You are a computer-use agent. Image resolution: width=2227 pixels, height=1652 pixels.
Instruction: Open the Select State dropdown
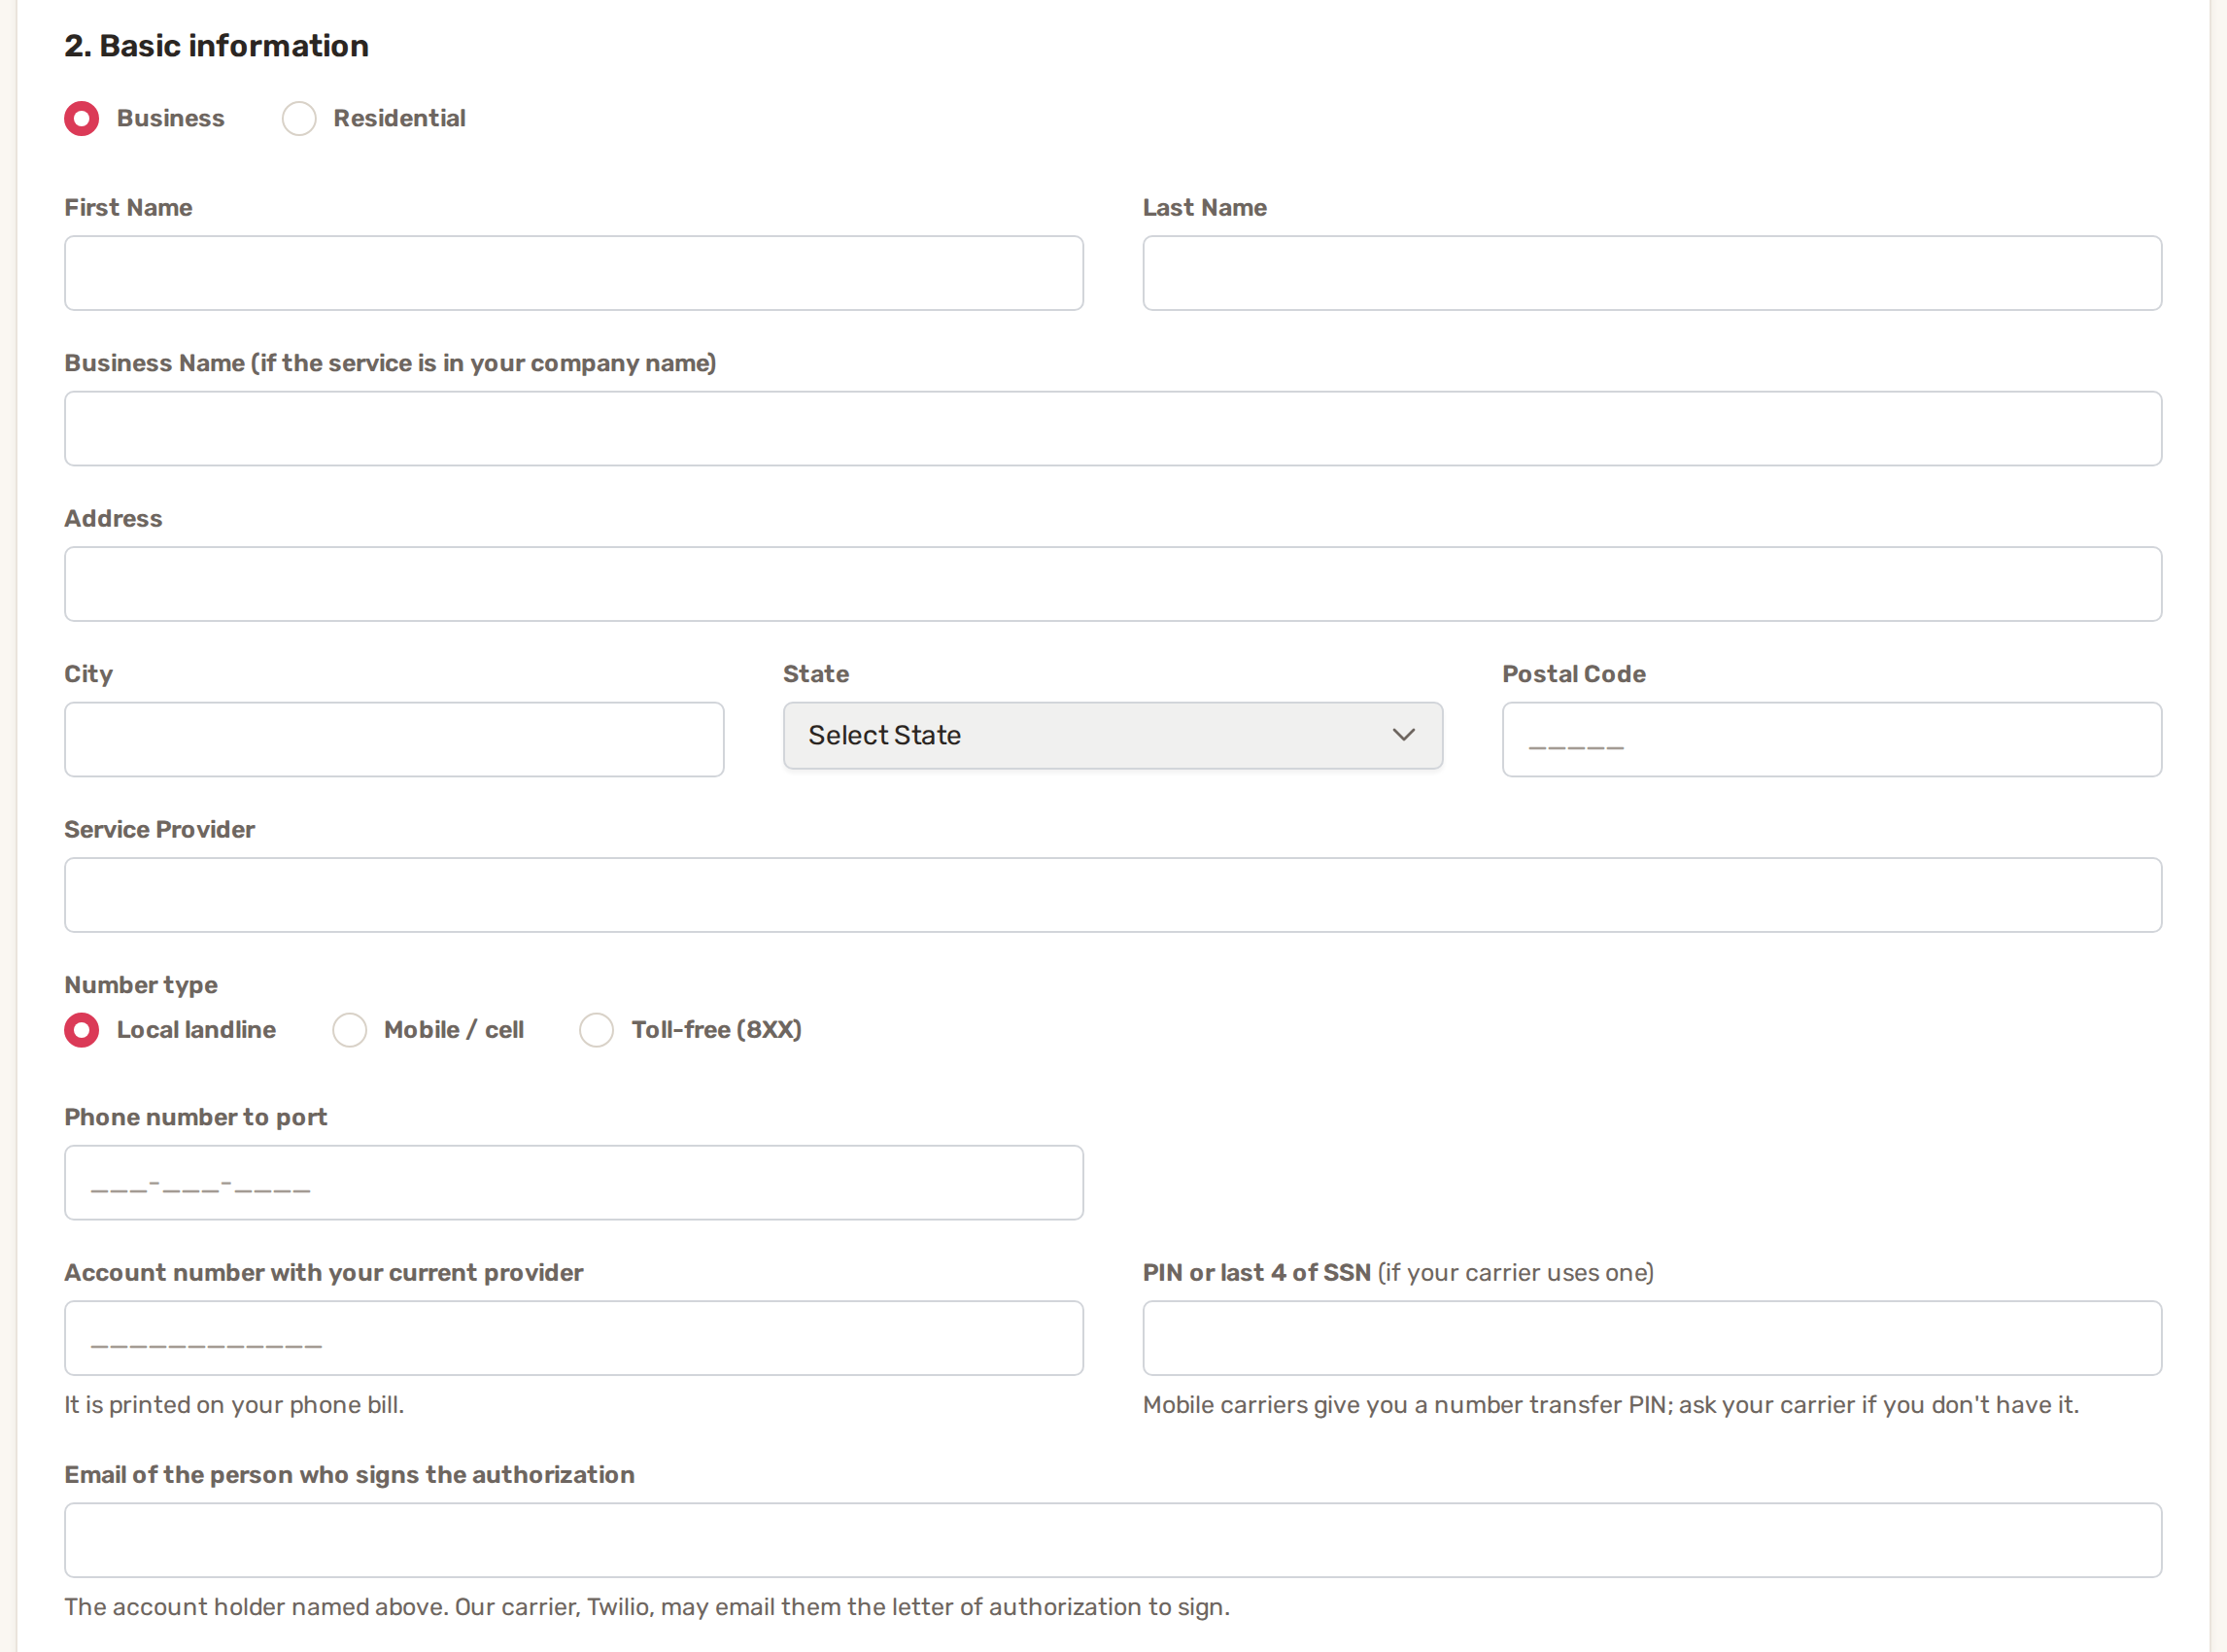click(1112, 736)
